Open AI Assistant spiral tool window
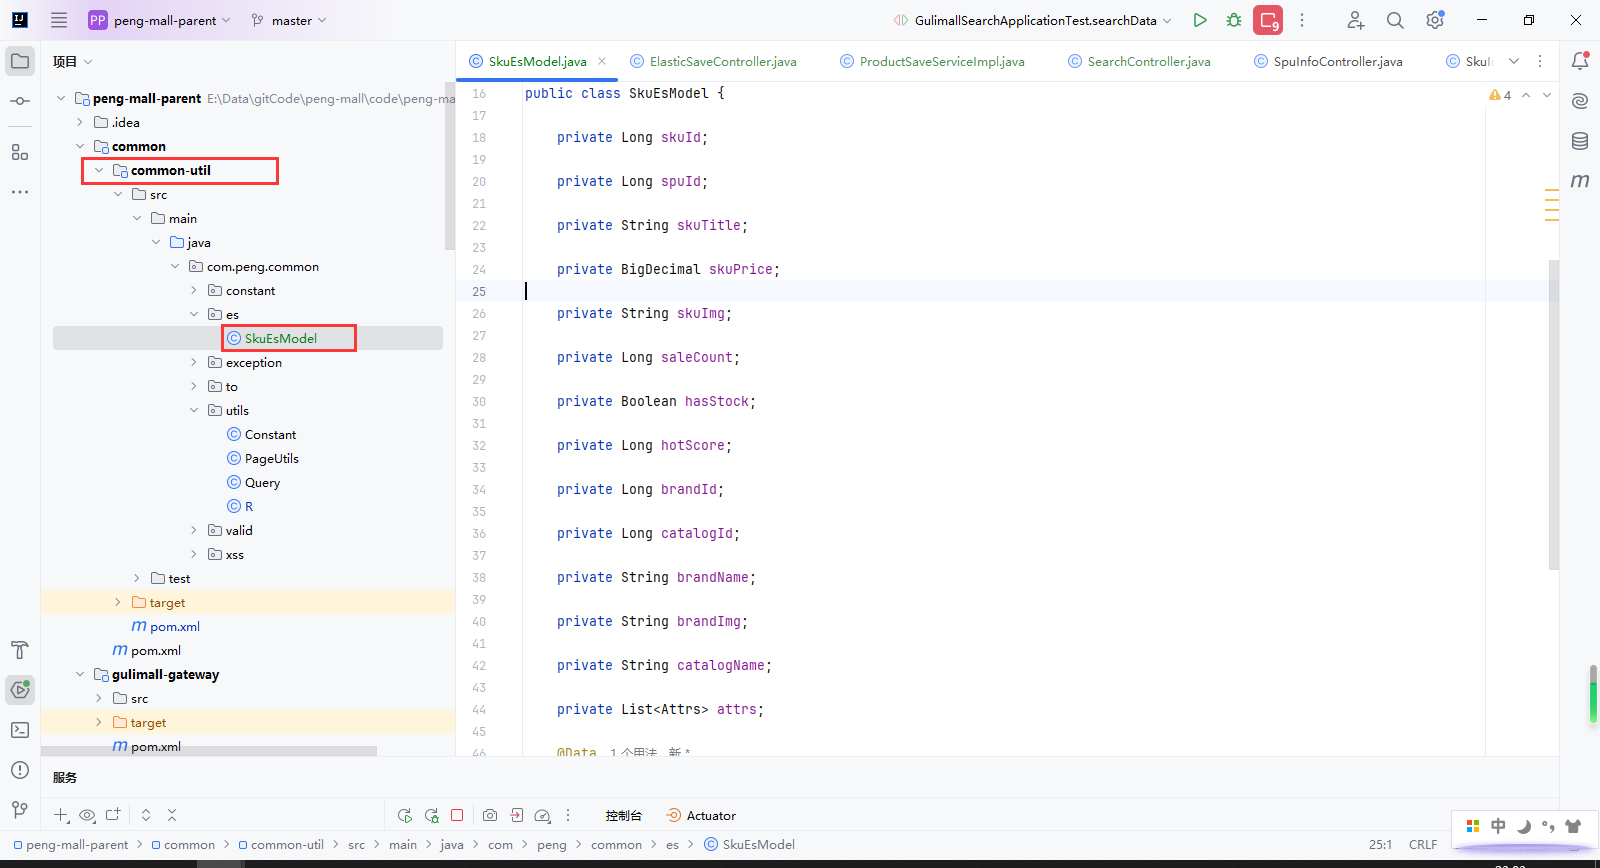The width and height of the screenshot is (1600, 868). [x=1580, y=101]
